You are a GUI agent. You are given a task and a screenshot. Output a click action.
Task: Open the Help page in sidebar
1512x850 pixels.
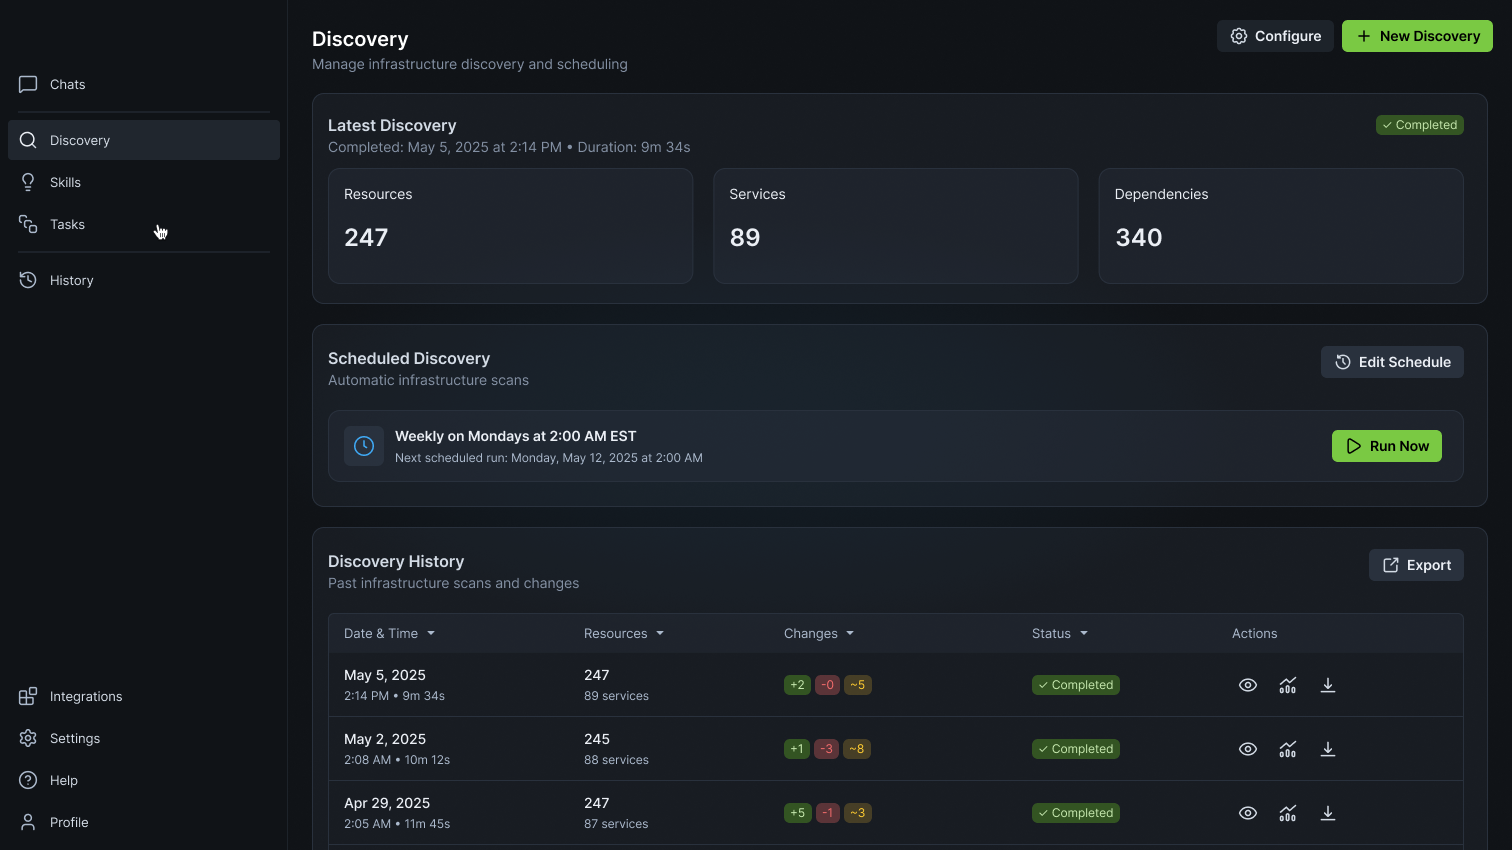63,780
